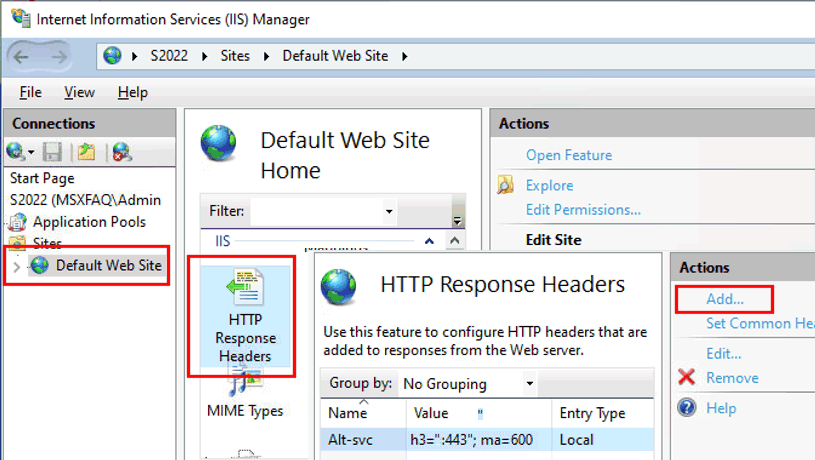
Task: Click the Value column header
Action: click(479, 413)
